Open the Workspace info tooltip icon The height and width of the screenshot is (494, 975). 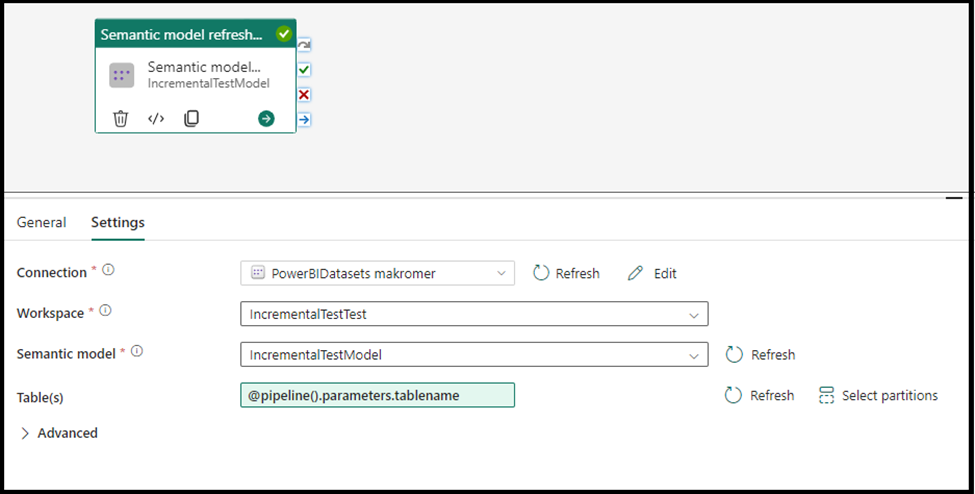coord(106,310)
